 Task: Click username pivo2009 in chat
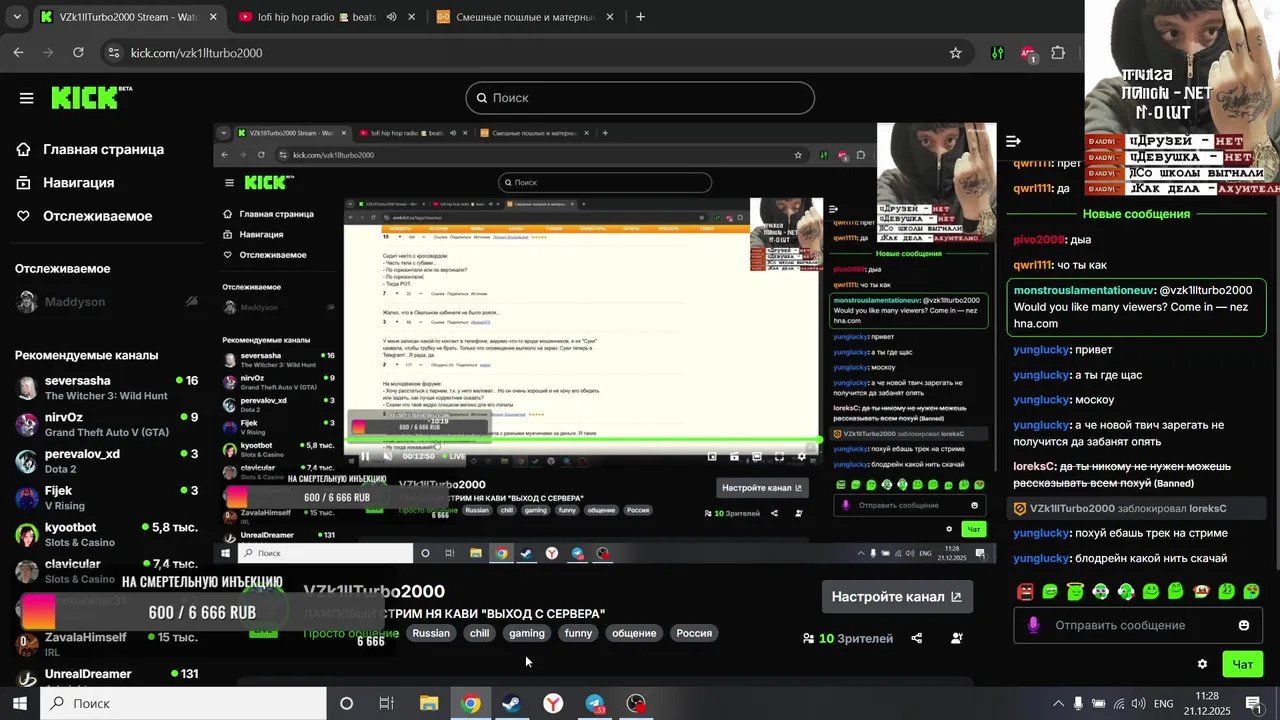point(1039,240)
